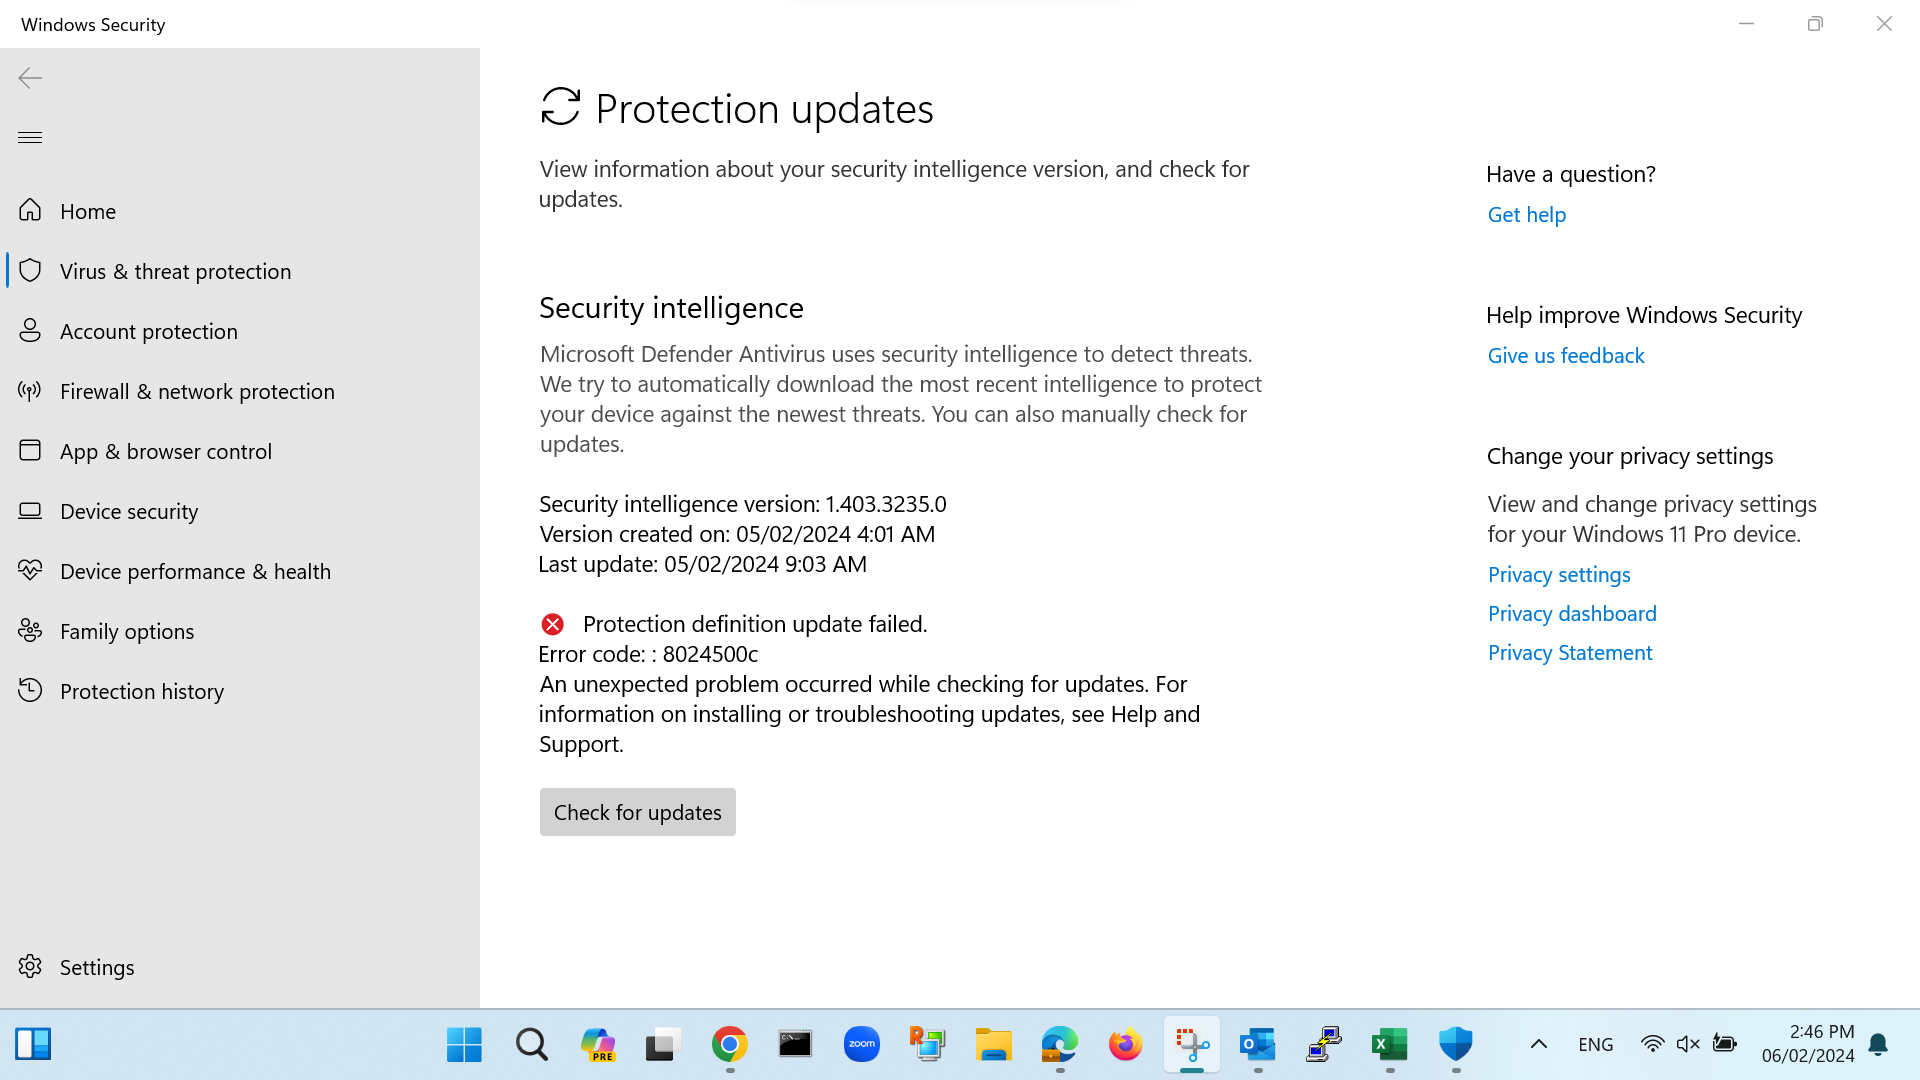Click the Settings gear icon
Image resolution: width=1920 pixels, height=1080 pixels.
point(30,966)
